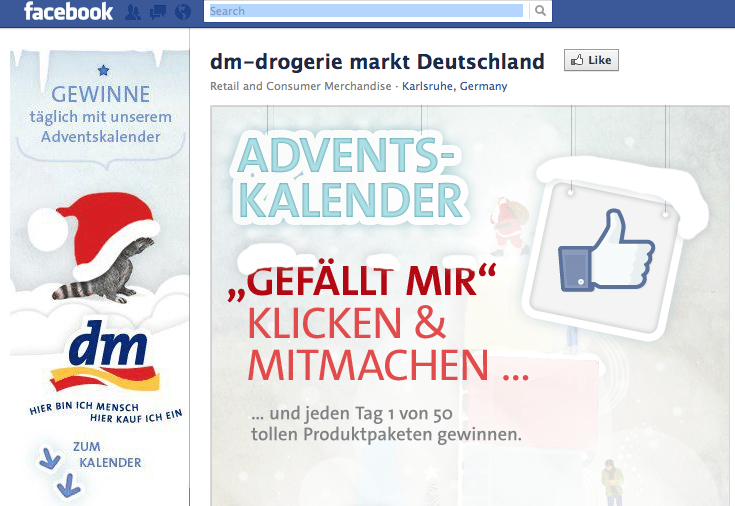Like the dm-drogerie markt page
735x506 pixels.
coord(591,60)
